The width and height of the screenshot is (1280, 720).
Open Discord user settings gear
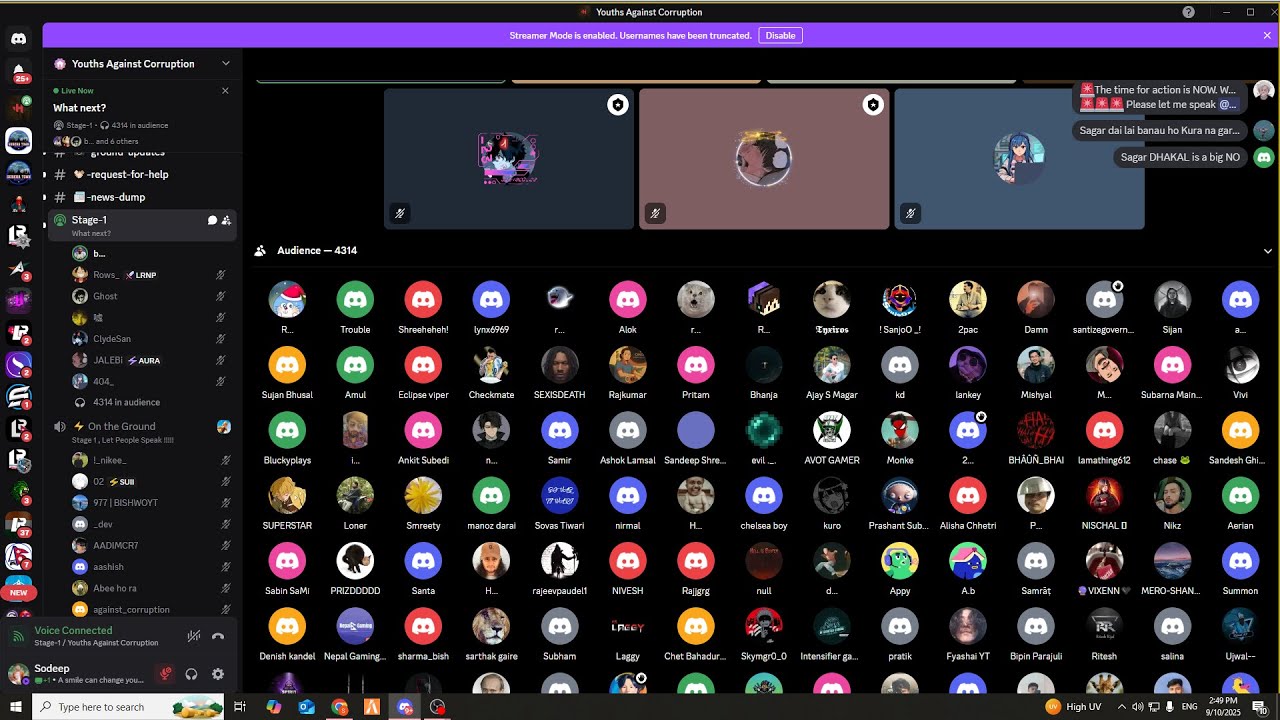point(218,674)
